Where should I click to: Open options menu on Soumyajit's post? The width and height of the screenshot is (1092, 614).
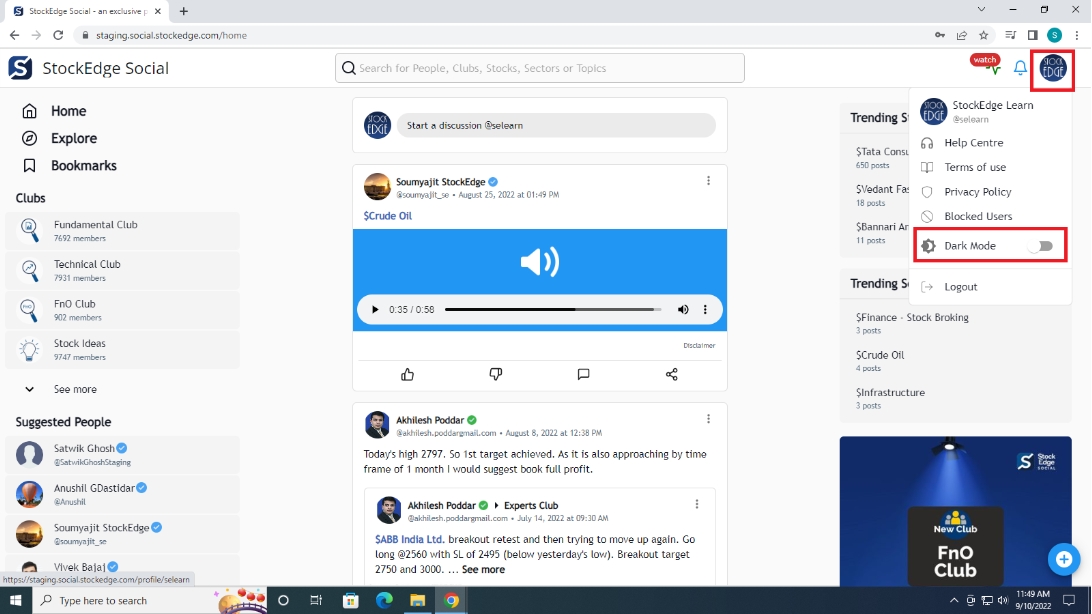pyautogui.click(x=708, y=181)
